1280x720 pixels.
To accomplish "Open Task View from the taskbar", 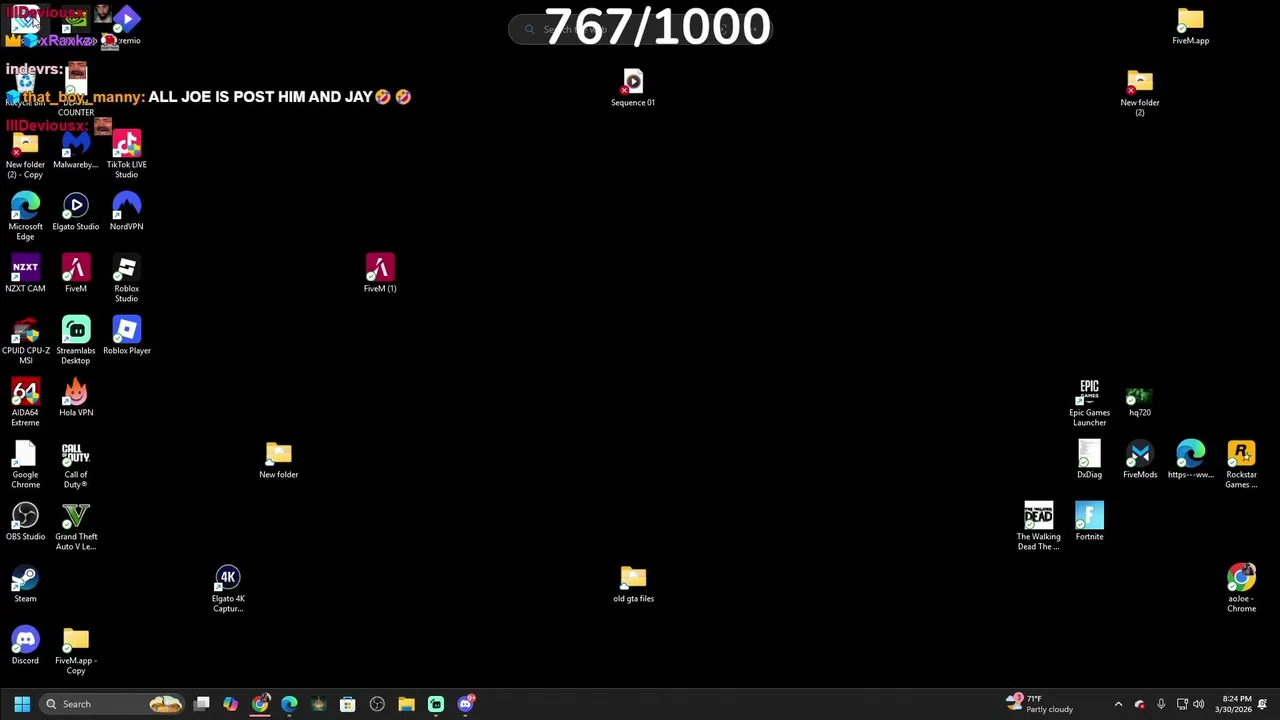I will coord(201,704).
